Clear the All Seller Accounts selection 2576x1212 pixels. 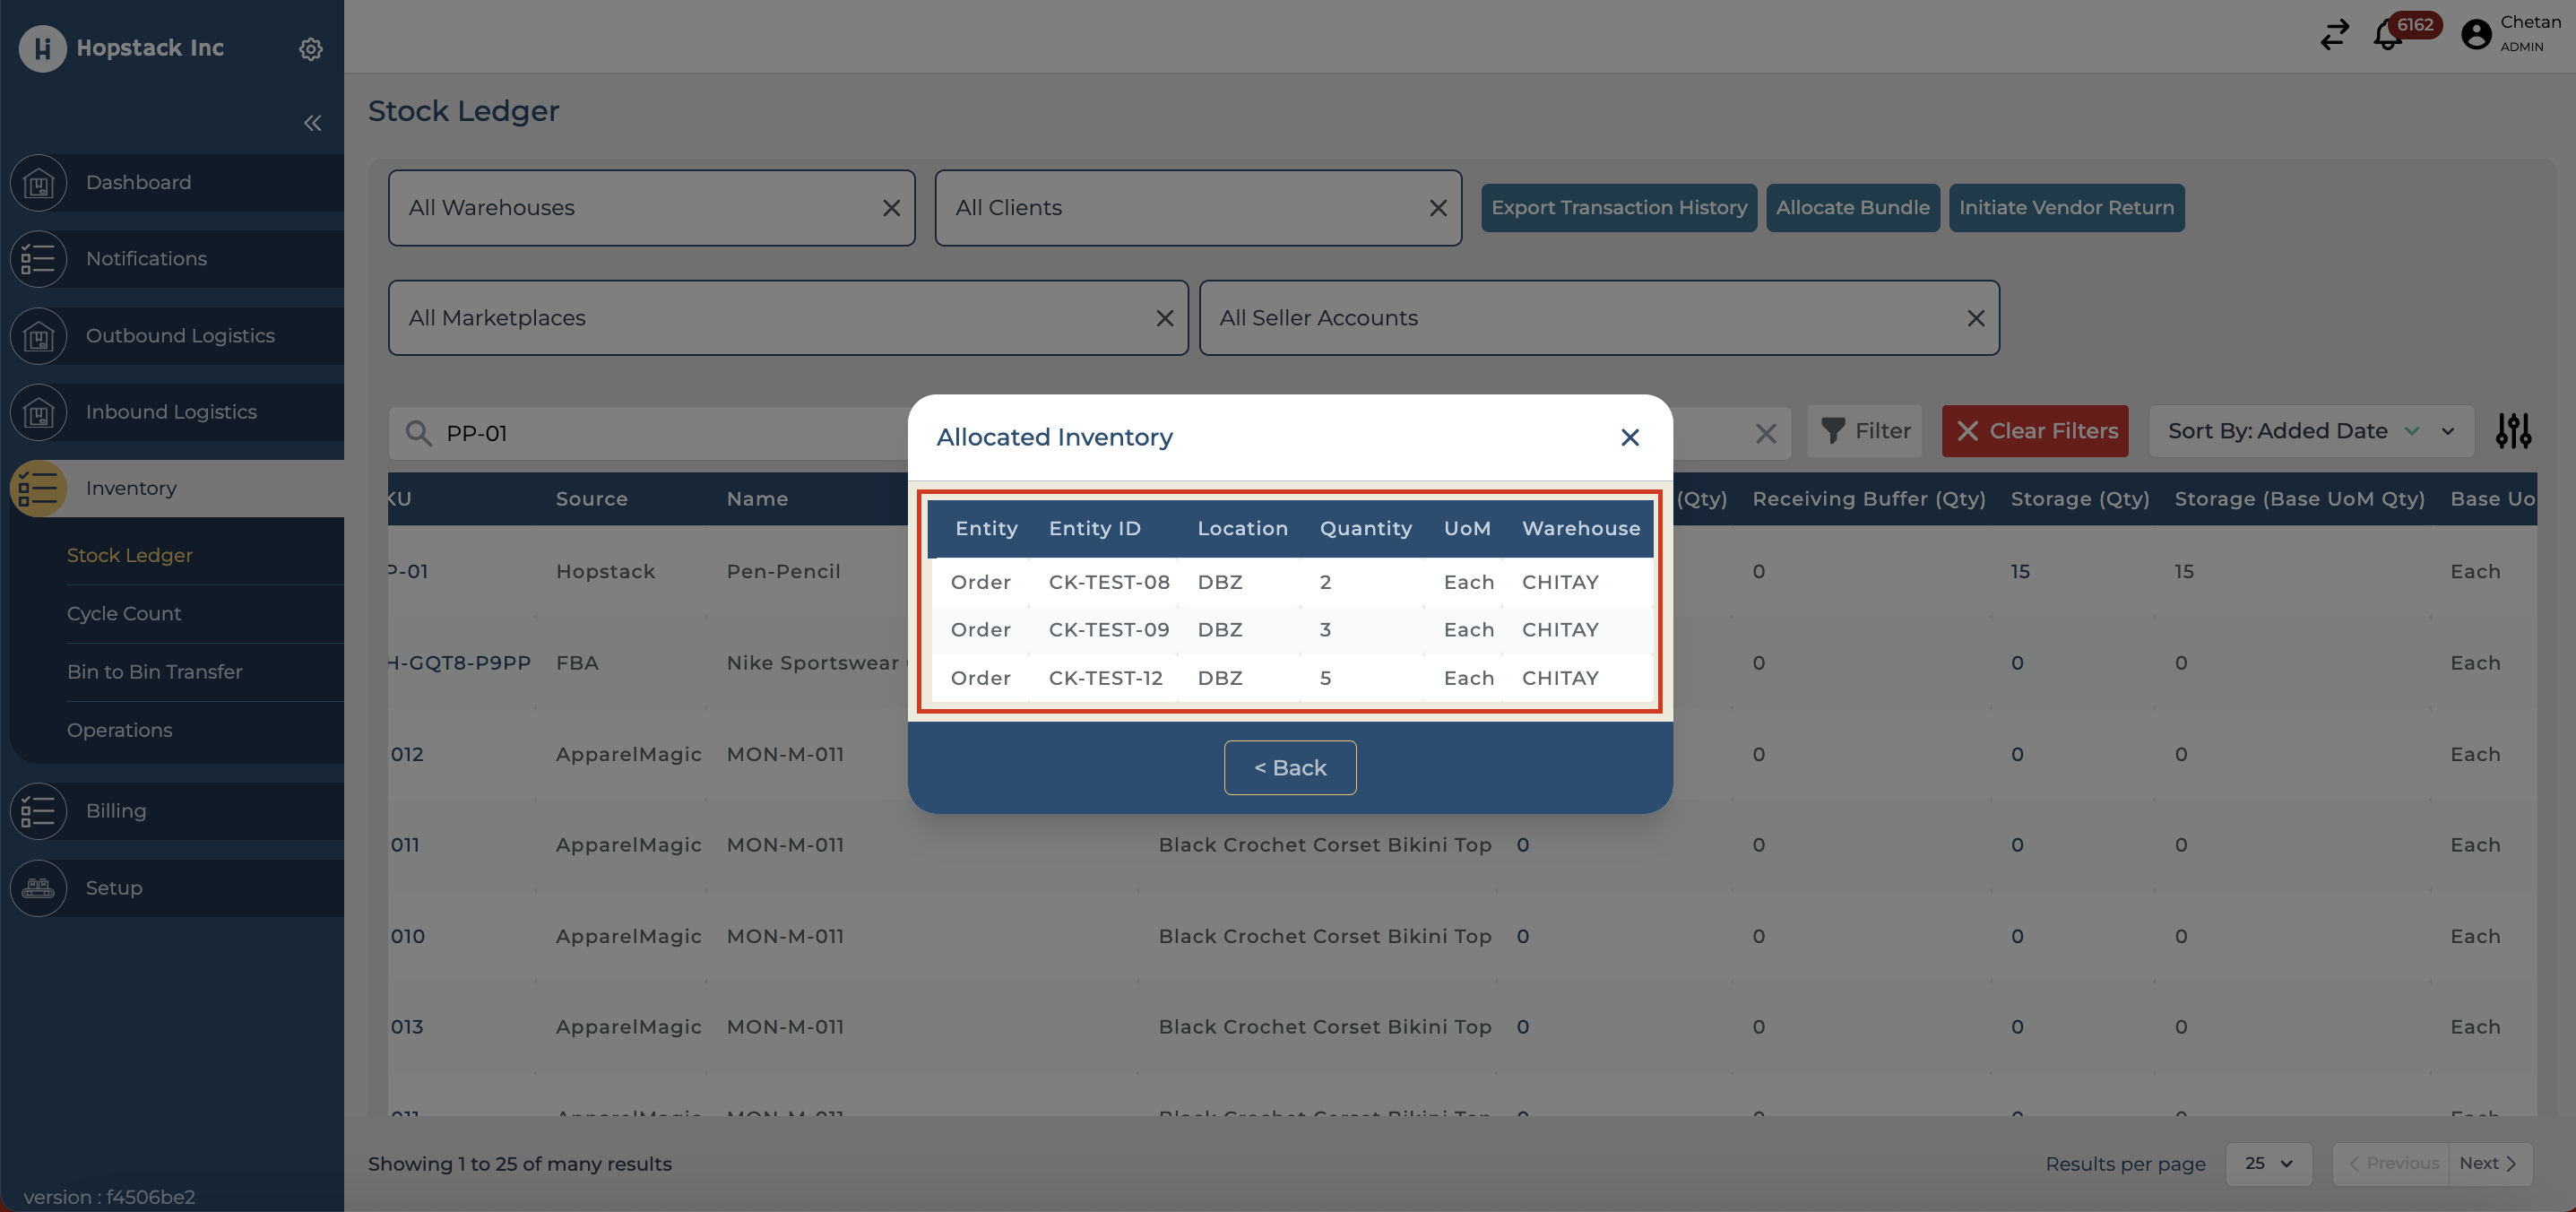1975,318
